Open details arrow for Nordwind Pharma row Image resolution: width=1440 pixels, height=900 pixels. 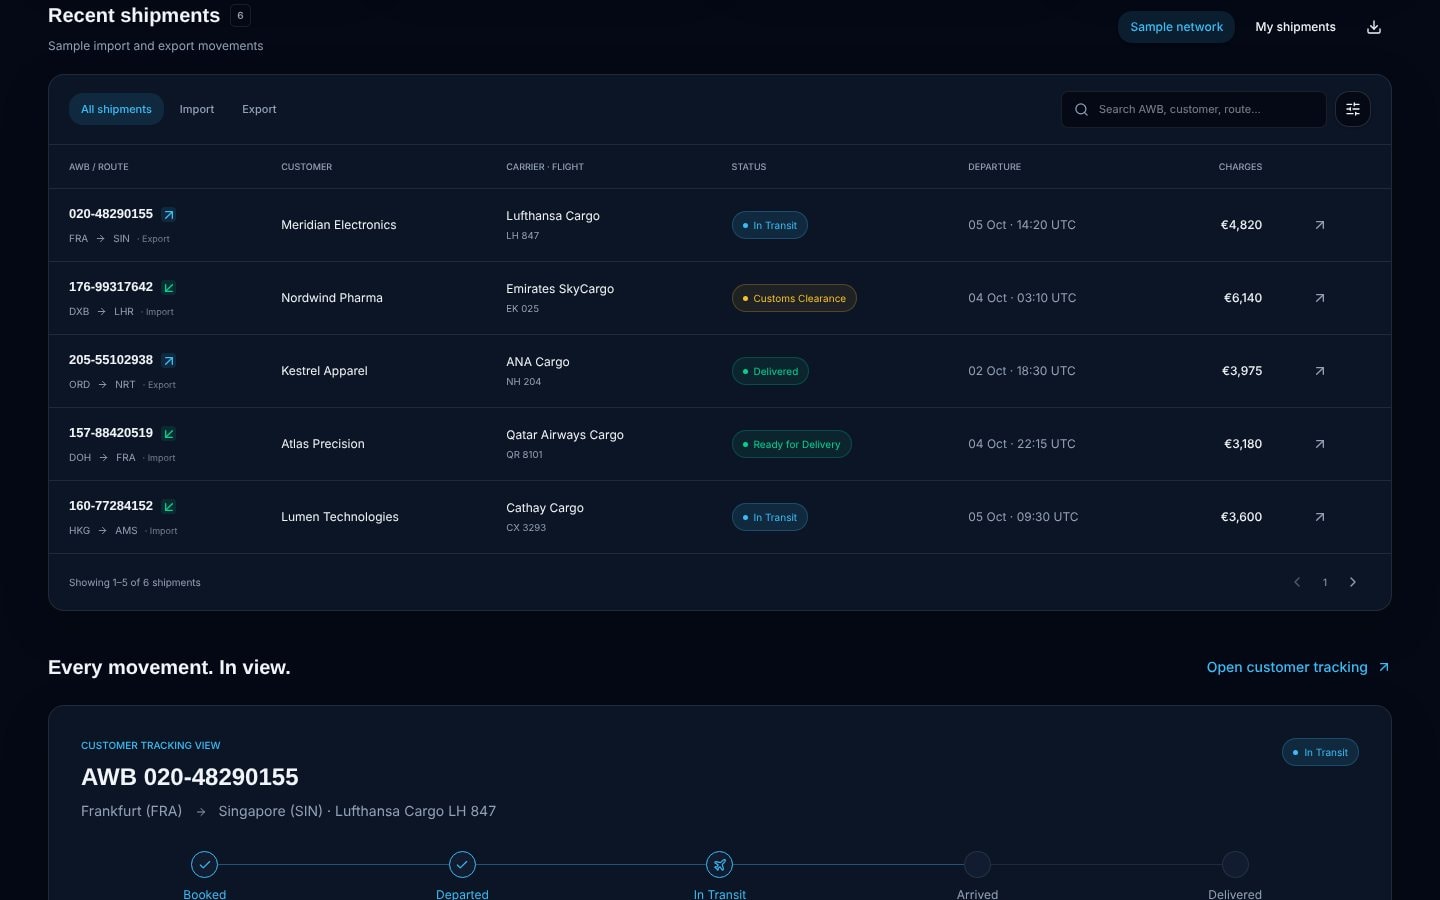[x=1320, y=298]
